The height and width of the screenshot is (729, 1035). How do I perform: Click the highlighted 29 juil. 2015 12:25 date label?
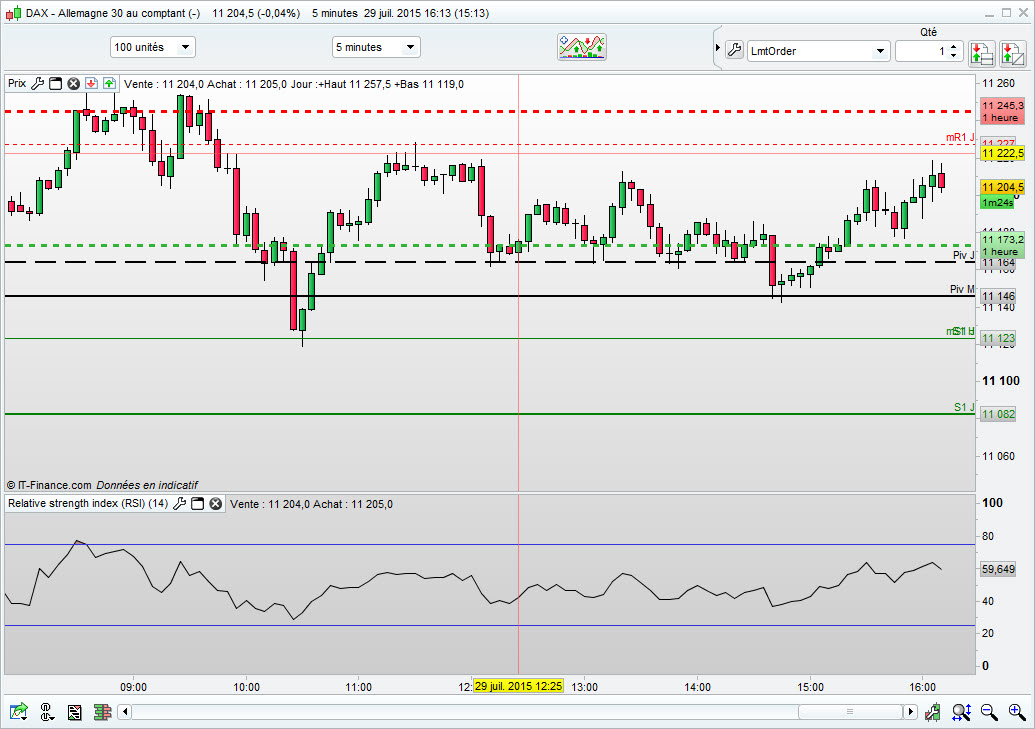coord(518,686)
